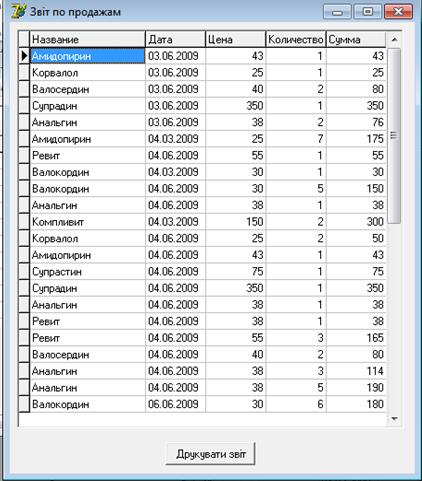Click the Сумма cell showing 114
The height and width of the screenshot is (481, 422).
point(356,371)
